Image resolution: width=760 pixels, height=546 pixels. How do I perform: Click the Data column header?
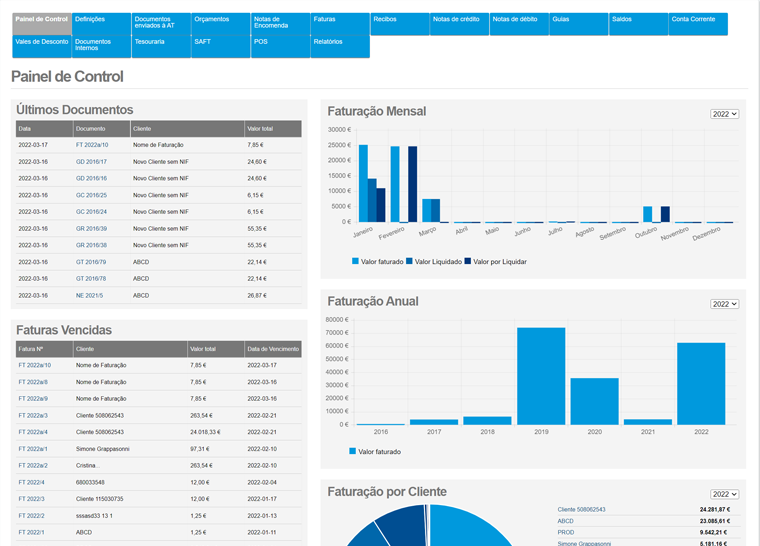click(x=44, y=129)
